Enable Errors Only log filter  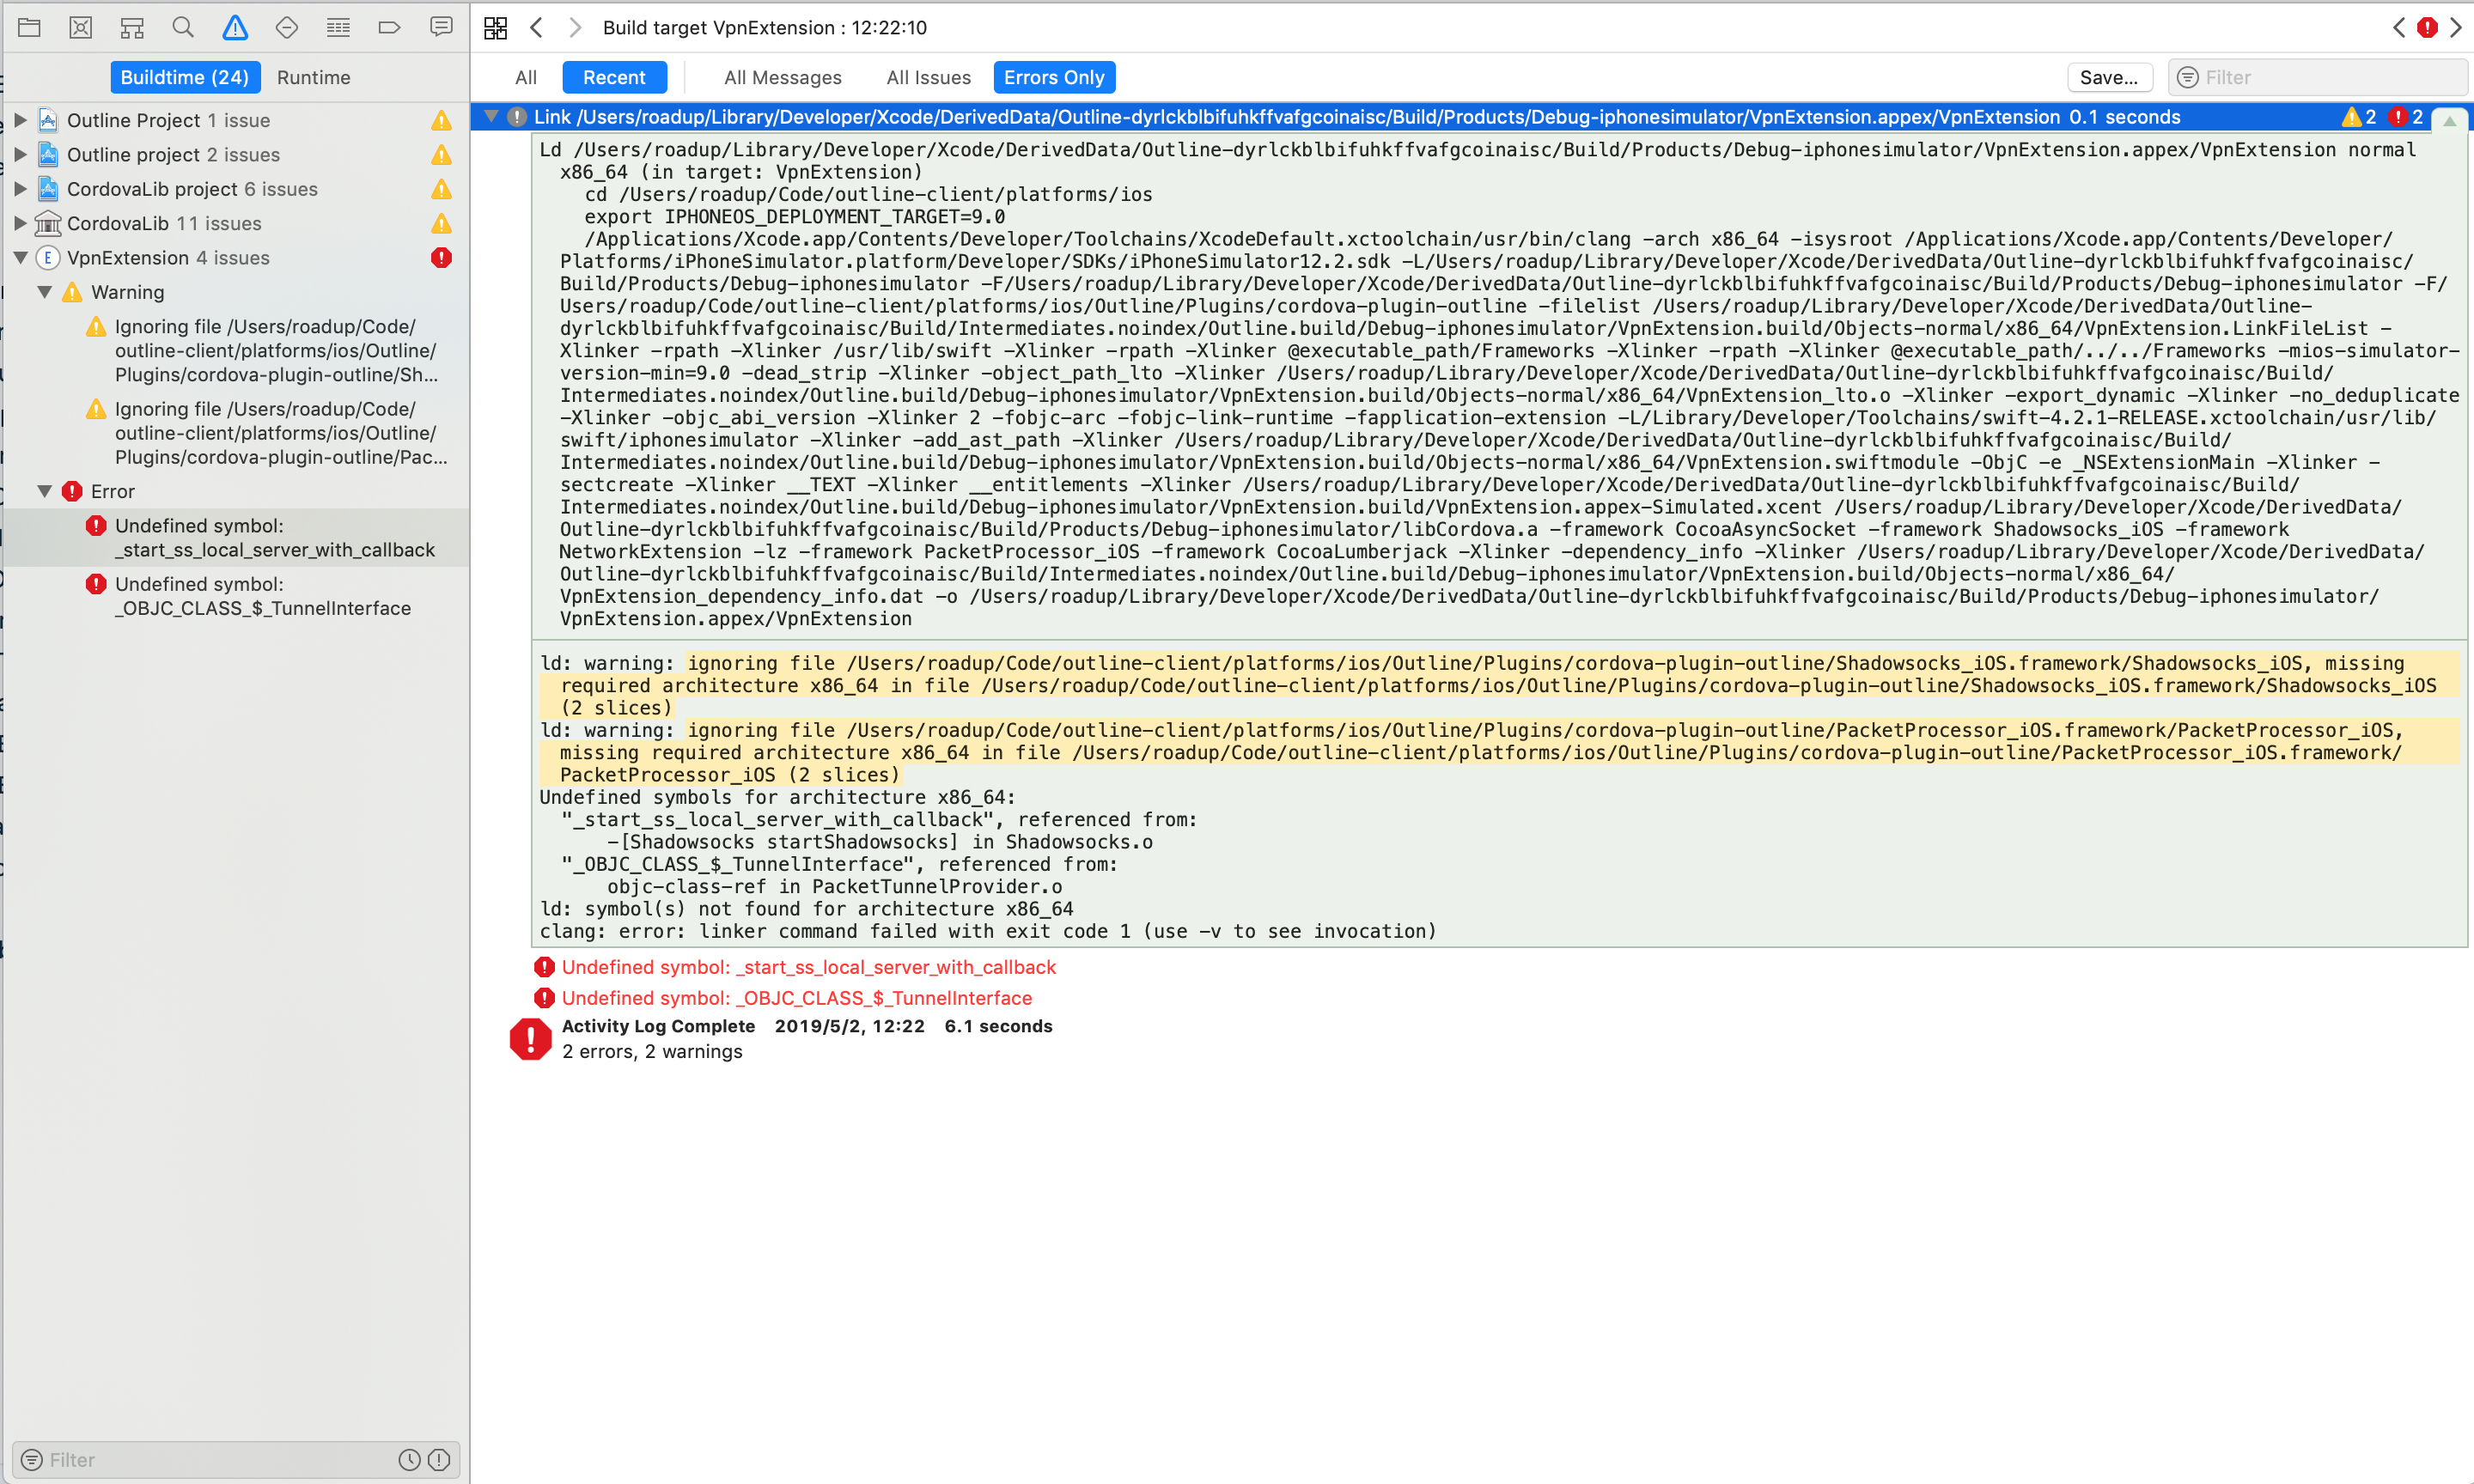click(x=1054, y=77)
